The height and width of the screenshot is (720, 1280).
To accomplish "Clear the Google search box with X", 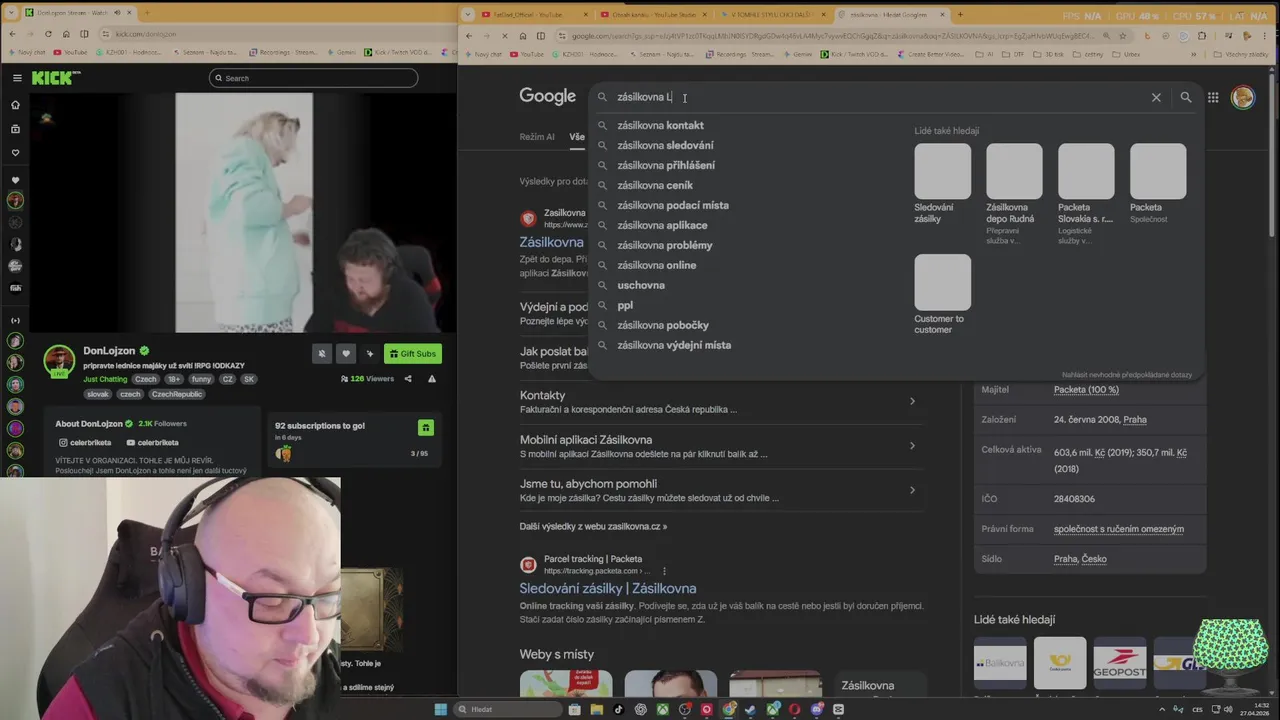I will [1156, 97].
